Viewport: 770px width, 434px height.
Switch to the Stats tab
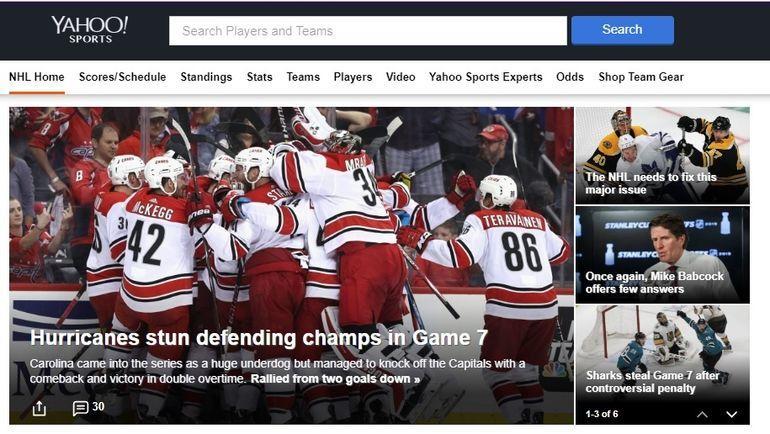pos(259,77)
